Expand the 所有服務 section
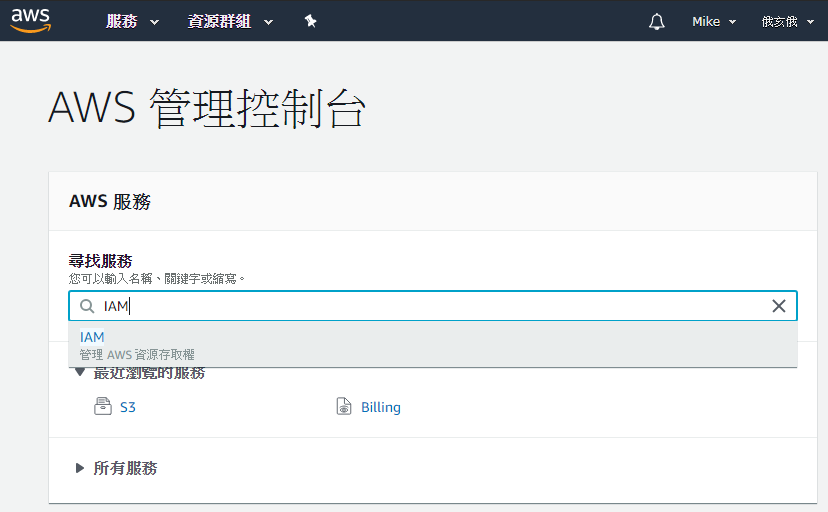The width and height of the screenshot is (828, 512). pyautogui.click(x=117, y=468)
